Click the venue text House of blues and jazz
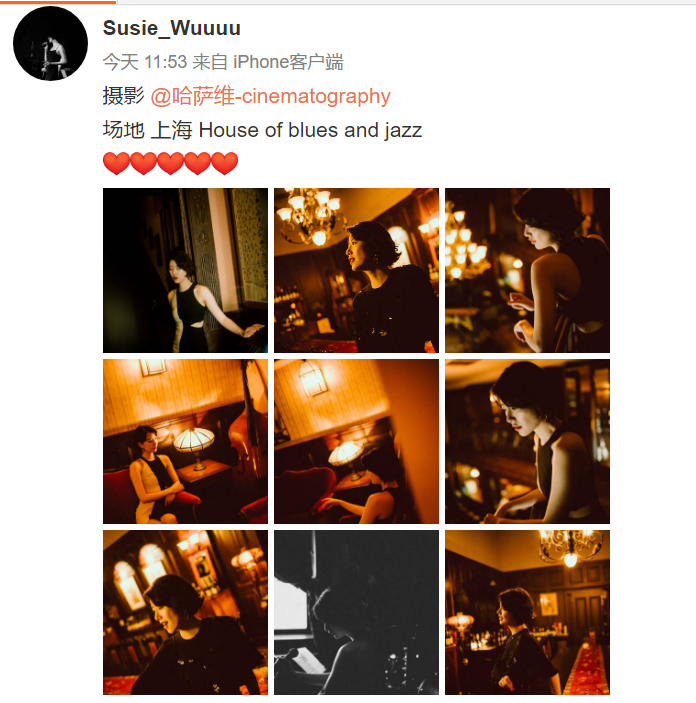 (x=310, y=130)
